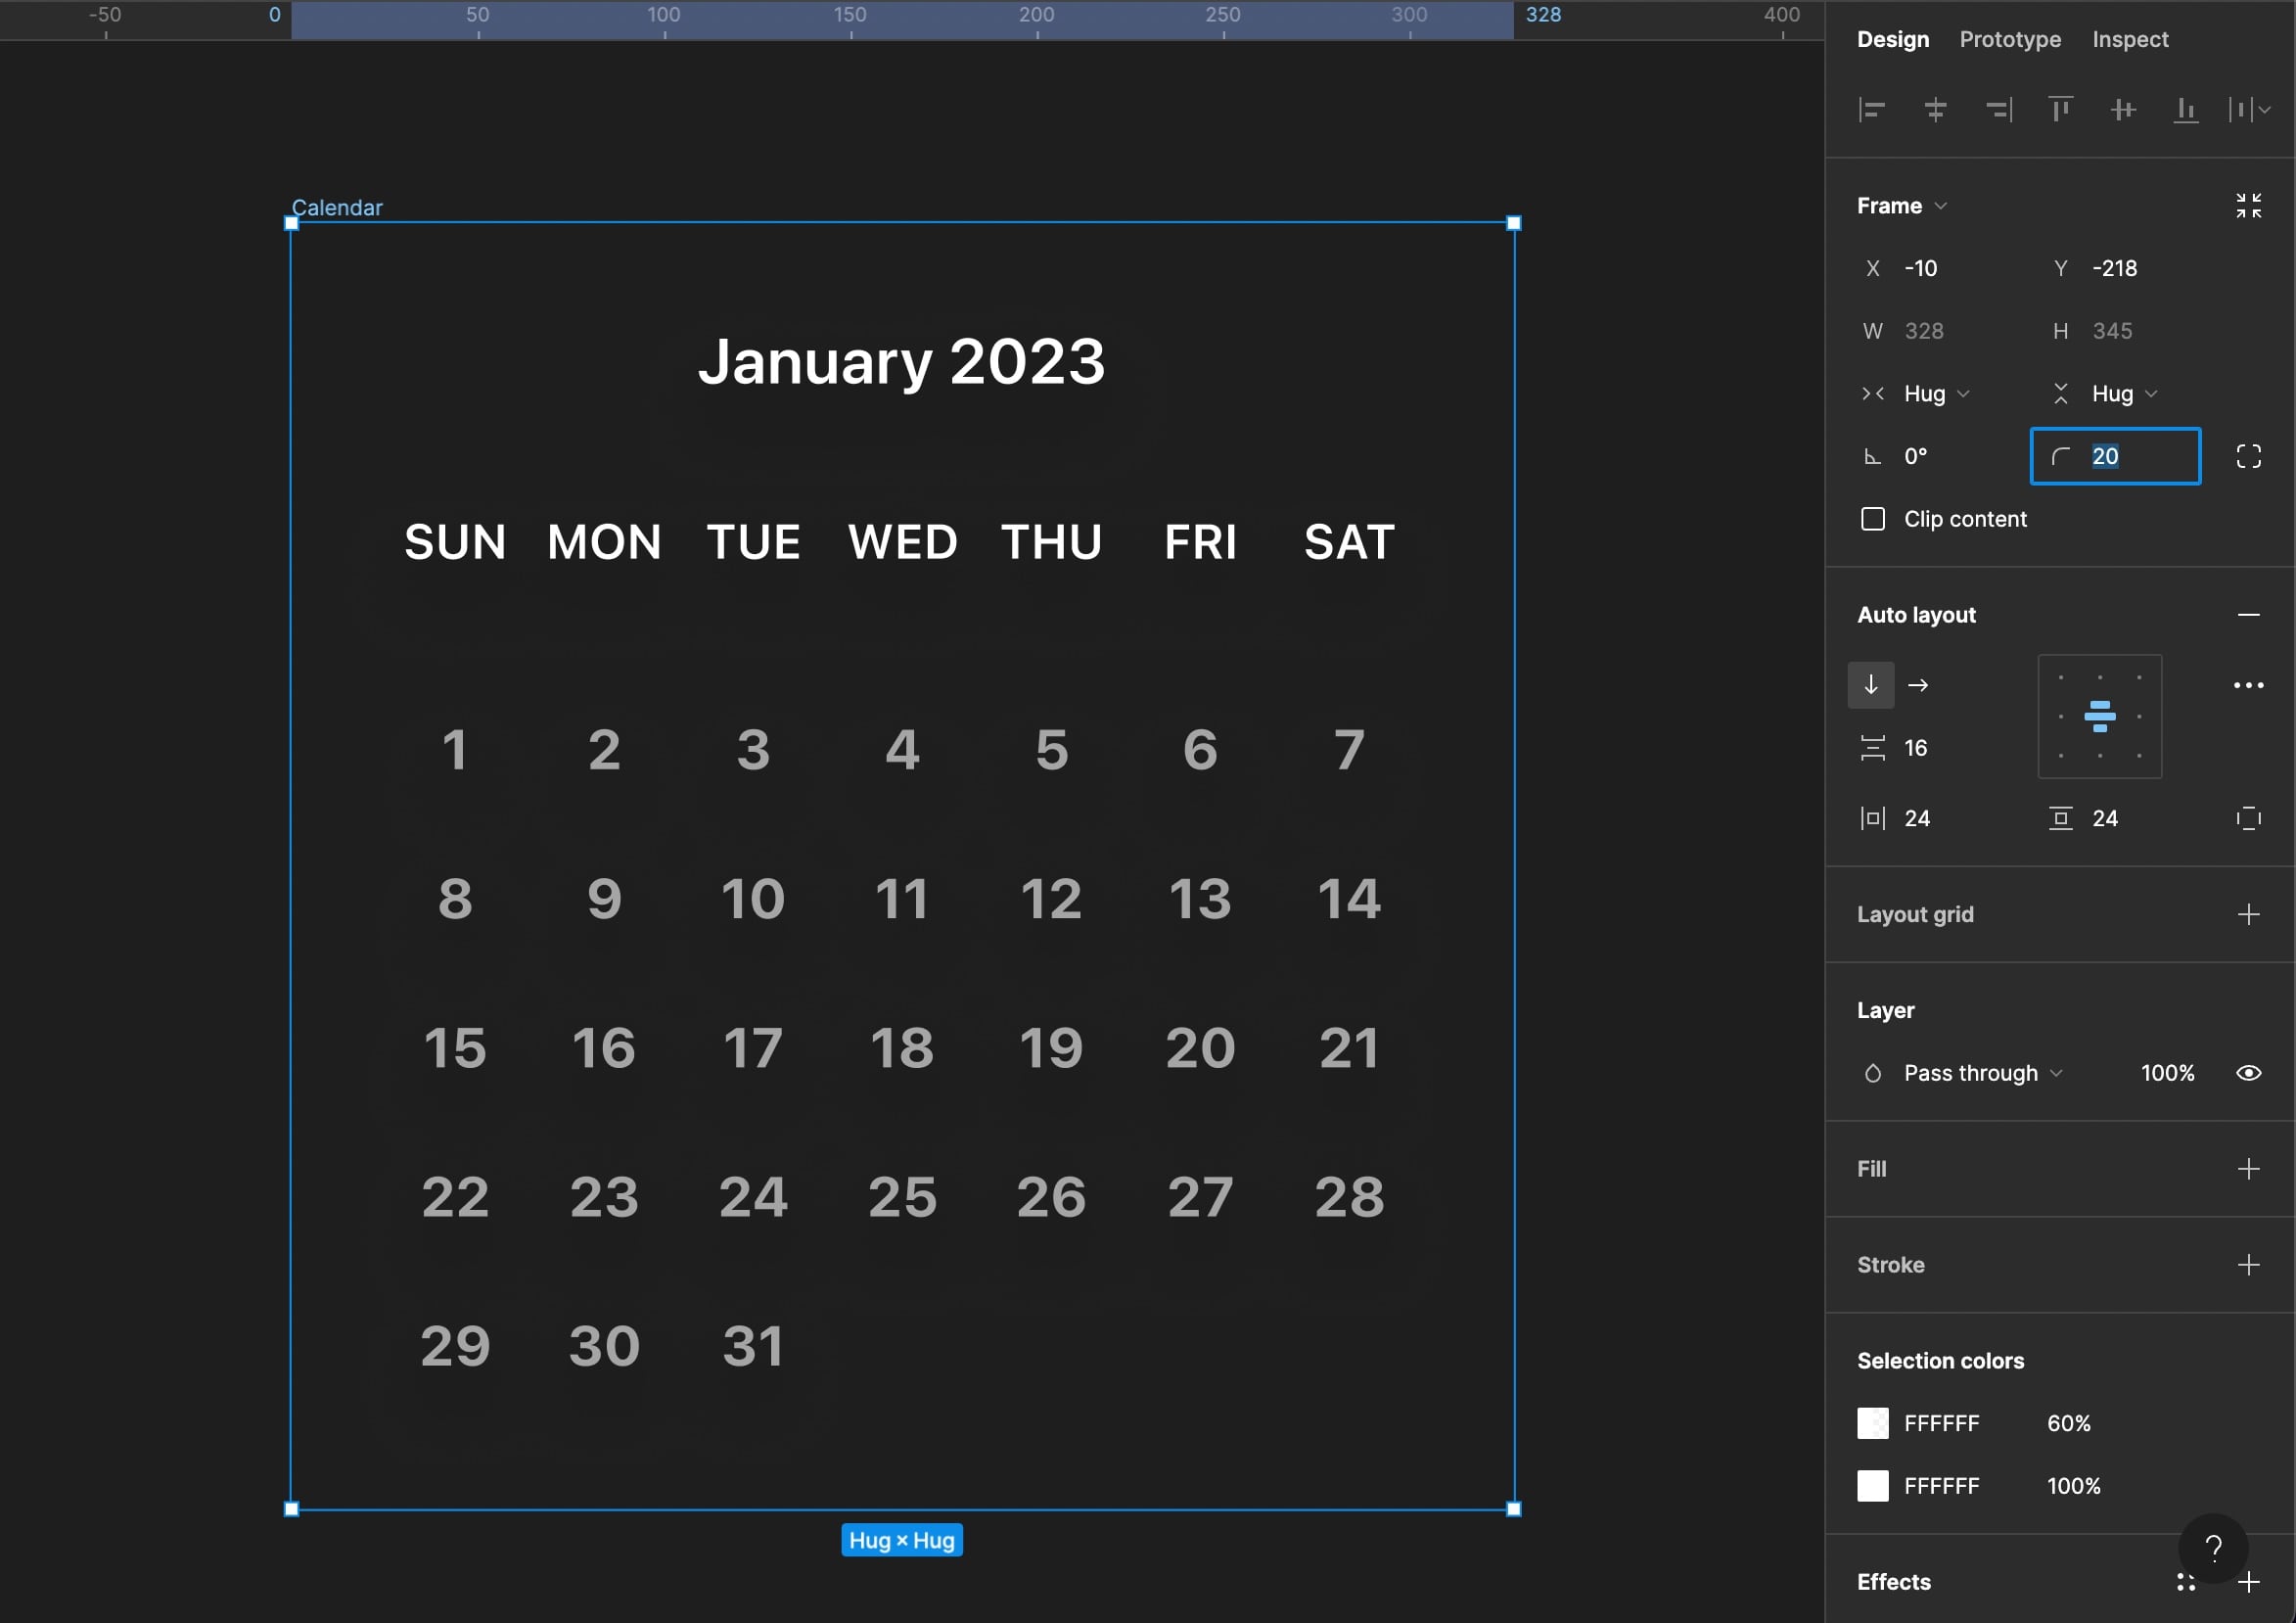2296x1623 pixels.
Task: Set auto layout direction to horizontal
Action: pyautogui.click(x=1917, y=686)
